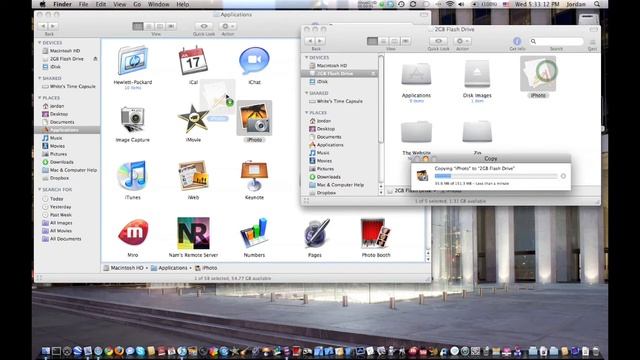Collapse PLACES section in Applications sidebar

coord(40,98)
